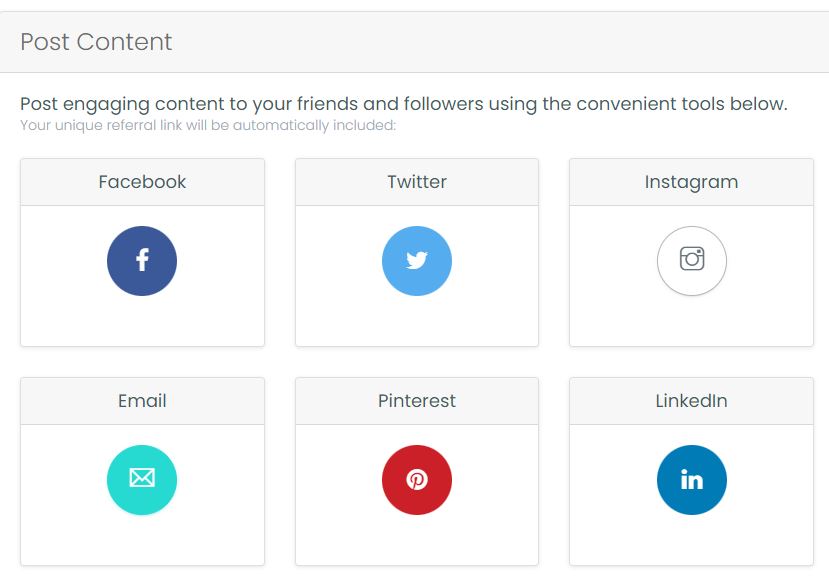Click the round Facebook share icon
The width and height of the screenshot is (829, 580).
142,261
